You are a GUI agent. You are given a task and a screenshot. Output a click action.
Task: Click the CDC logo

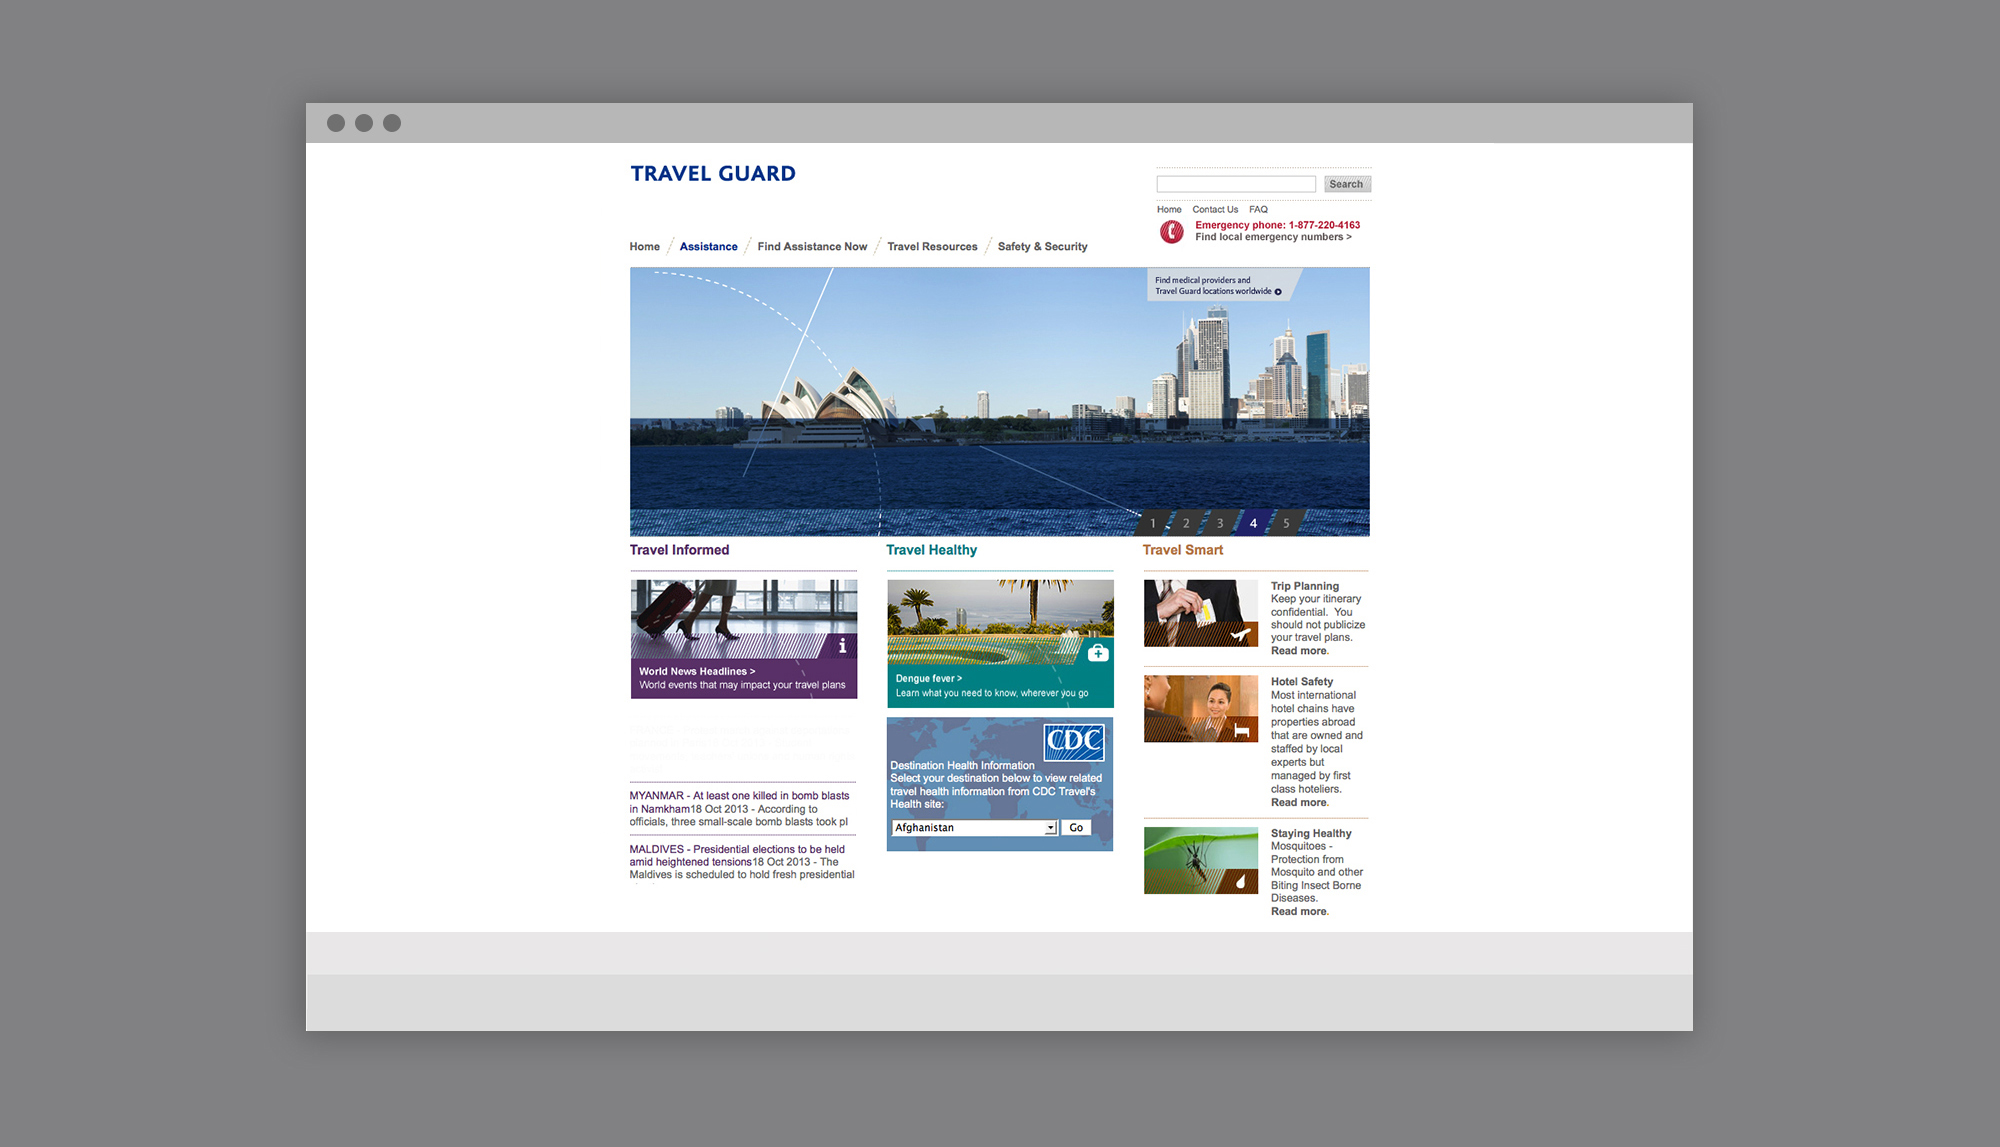pos(1074,742)
